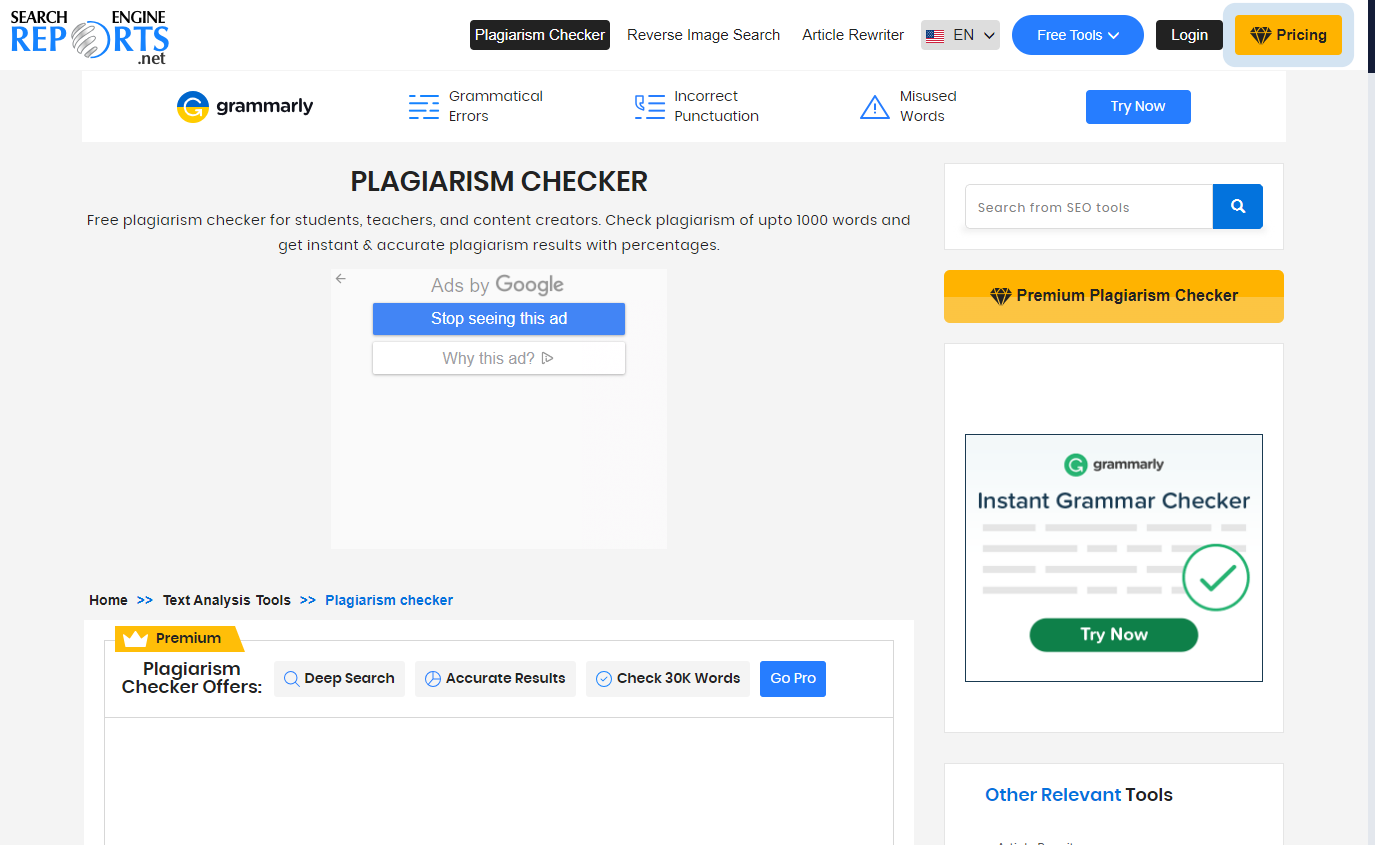Click Why this ad? button
This screenshot has width=1375, height=845.
click(499, 358)
